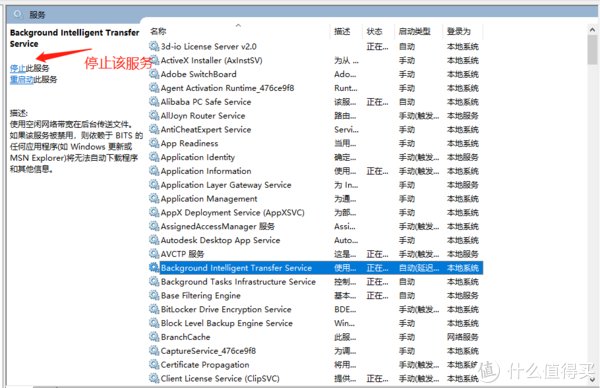Screen dimensions: 600x388
Task: Click the Application Identity service icon
Action: [154, 157]
